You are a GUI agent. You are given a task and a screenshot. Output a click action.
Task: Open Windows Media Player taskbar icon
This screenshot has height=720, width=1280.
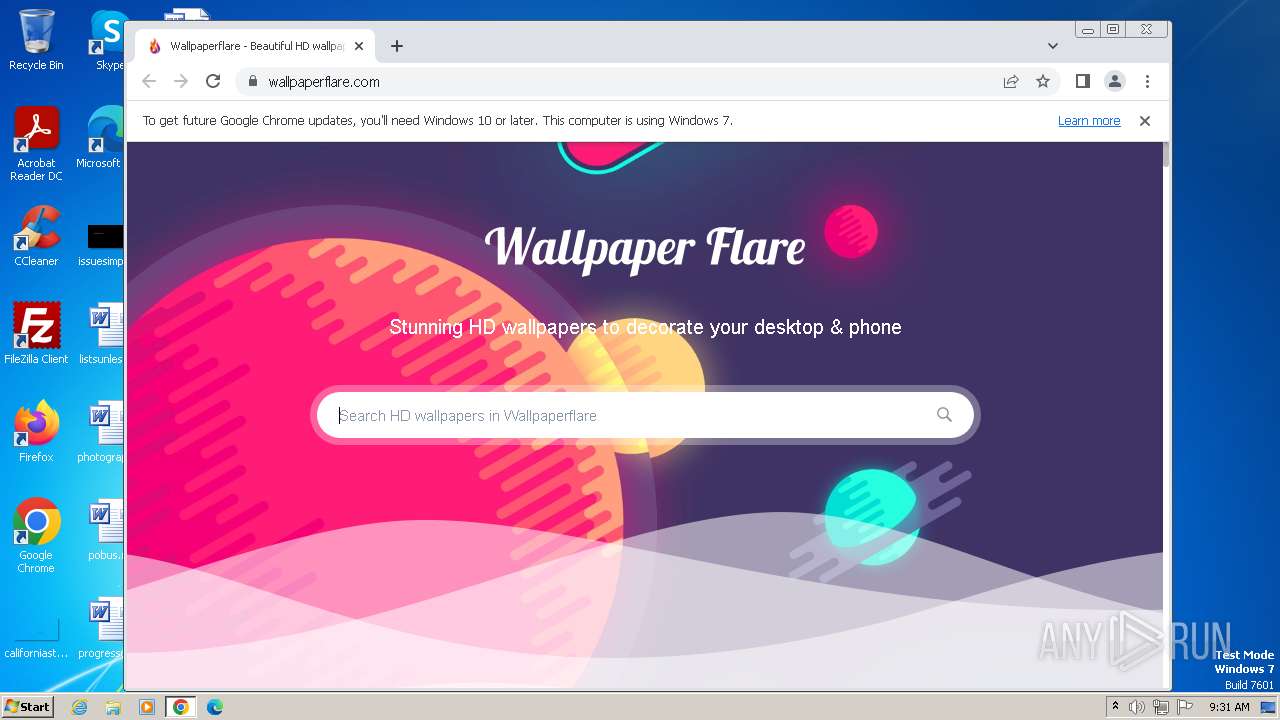click(x=147, y=707)
